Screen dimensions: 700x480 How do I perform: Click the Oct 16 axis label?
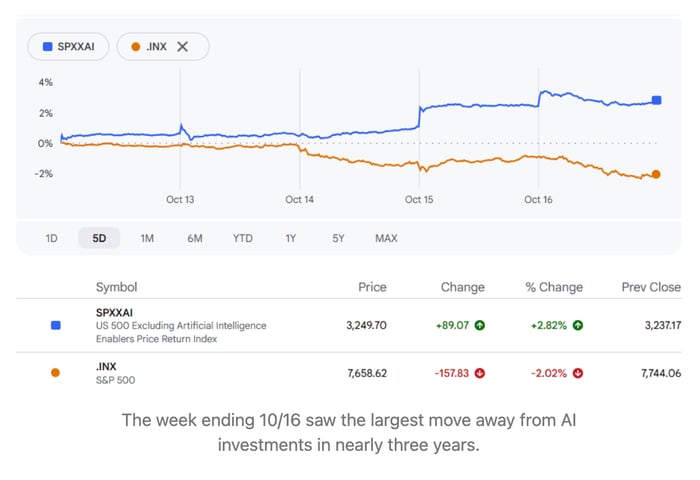coord(538,200)
